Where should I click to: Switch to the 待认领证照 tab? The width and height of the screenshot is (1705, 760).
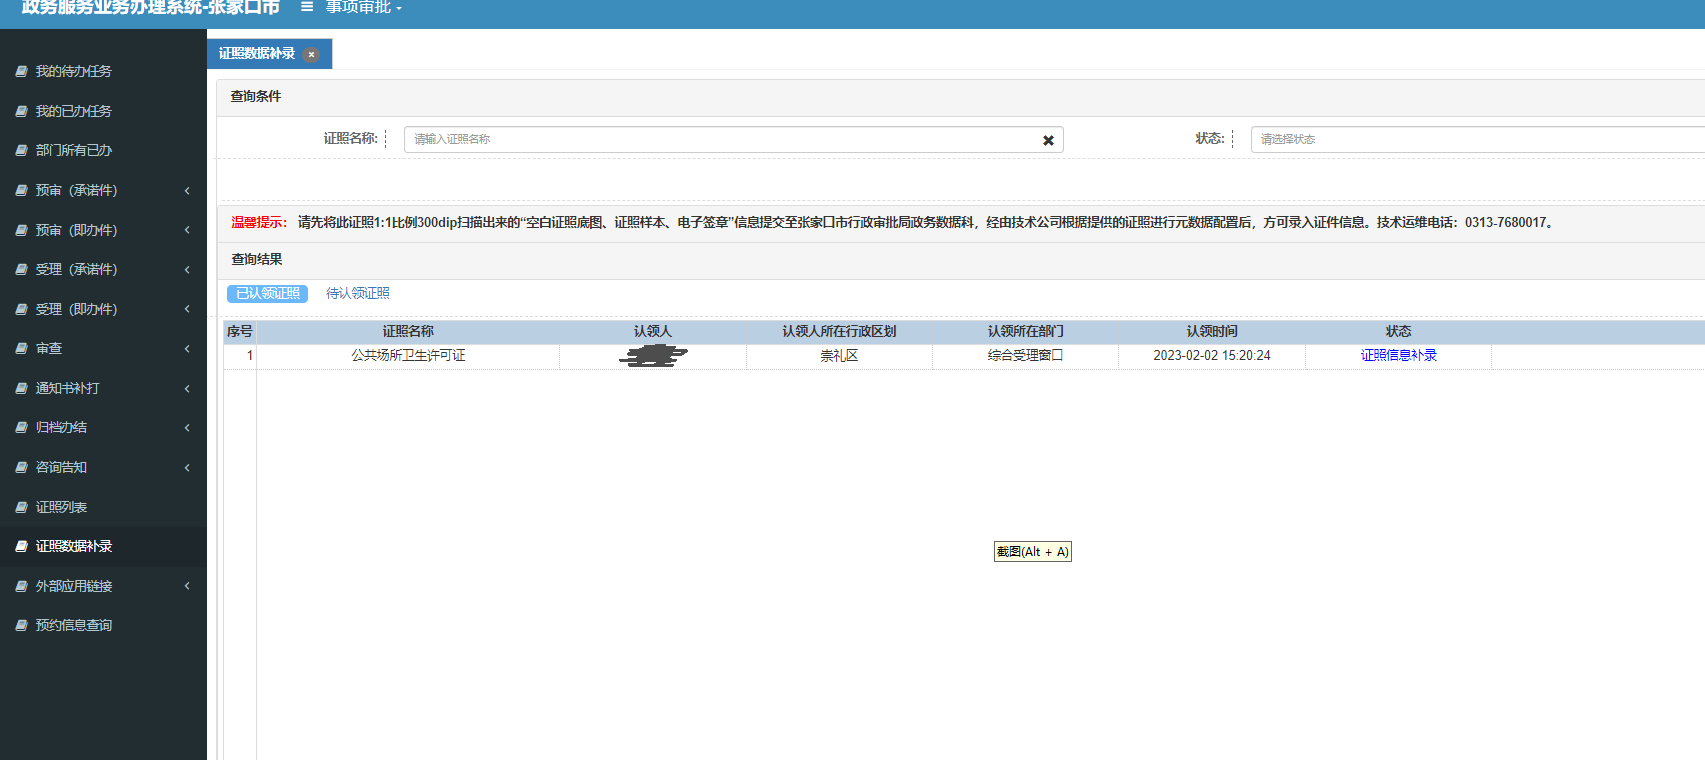[x=358, y=293]
